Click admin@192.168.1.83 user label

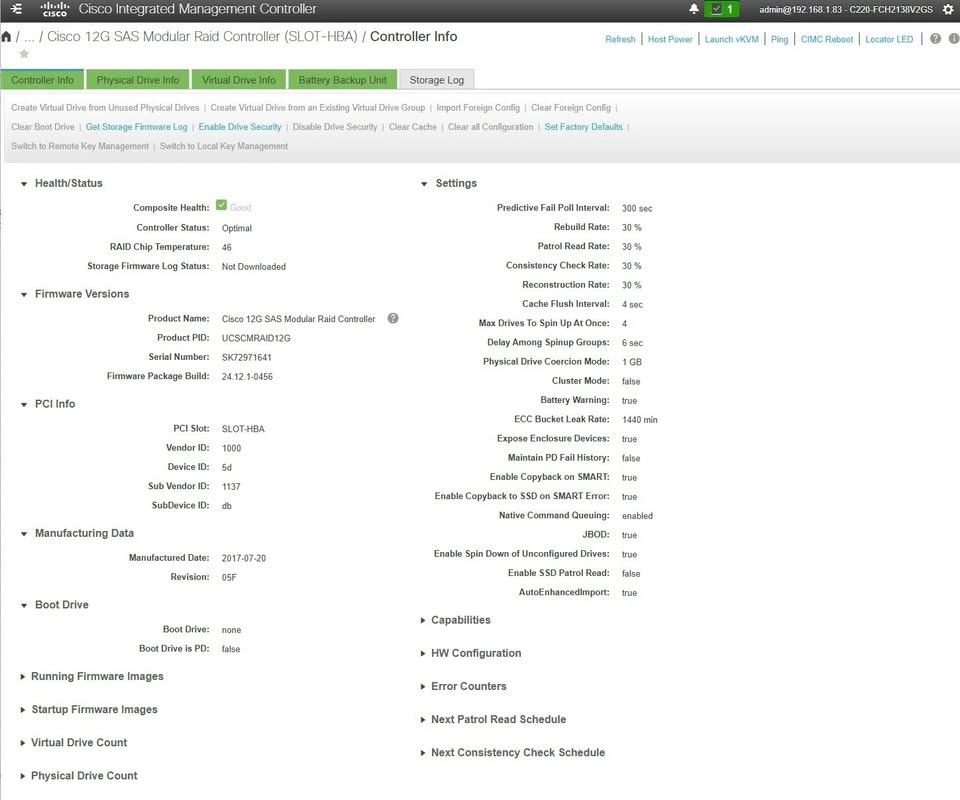click(846, 9)
